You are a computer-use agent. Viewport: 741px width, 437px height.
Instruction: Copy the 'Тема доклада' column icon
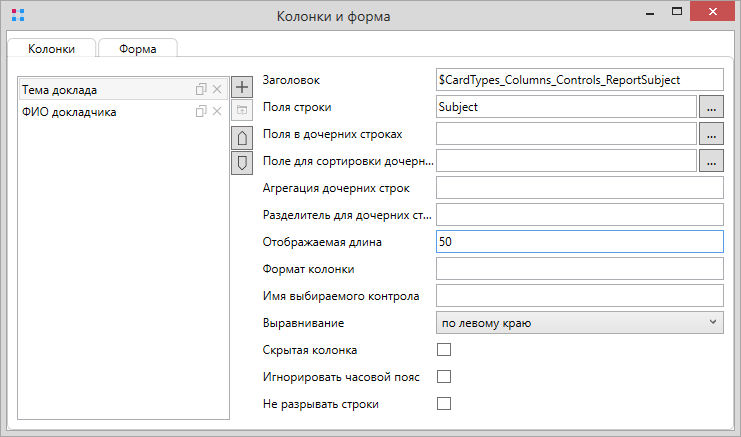201,89
